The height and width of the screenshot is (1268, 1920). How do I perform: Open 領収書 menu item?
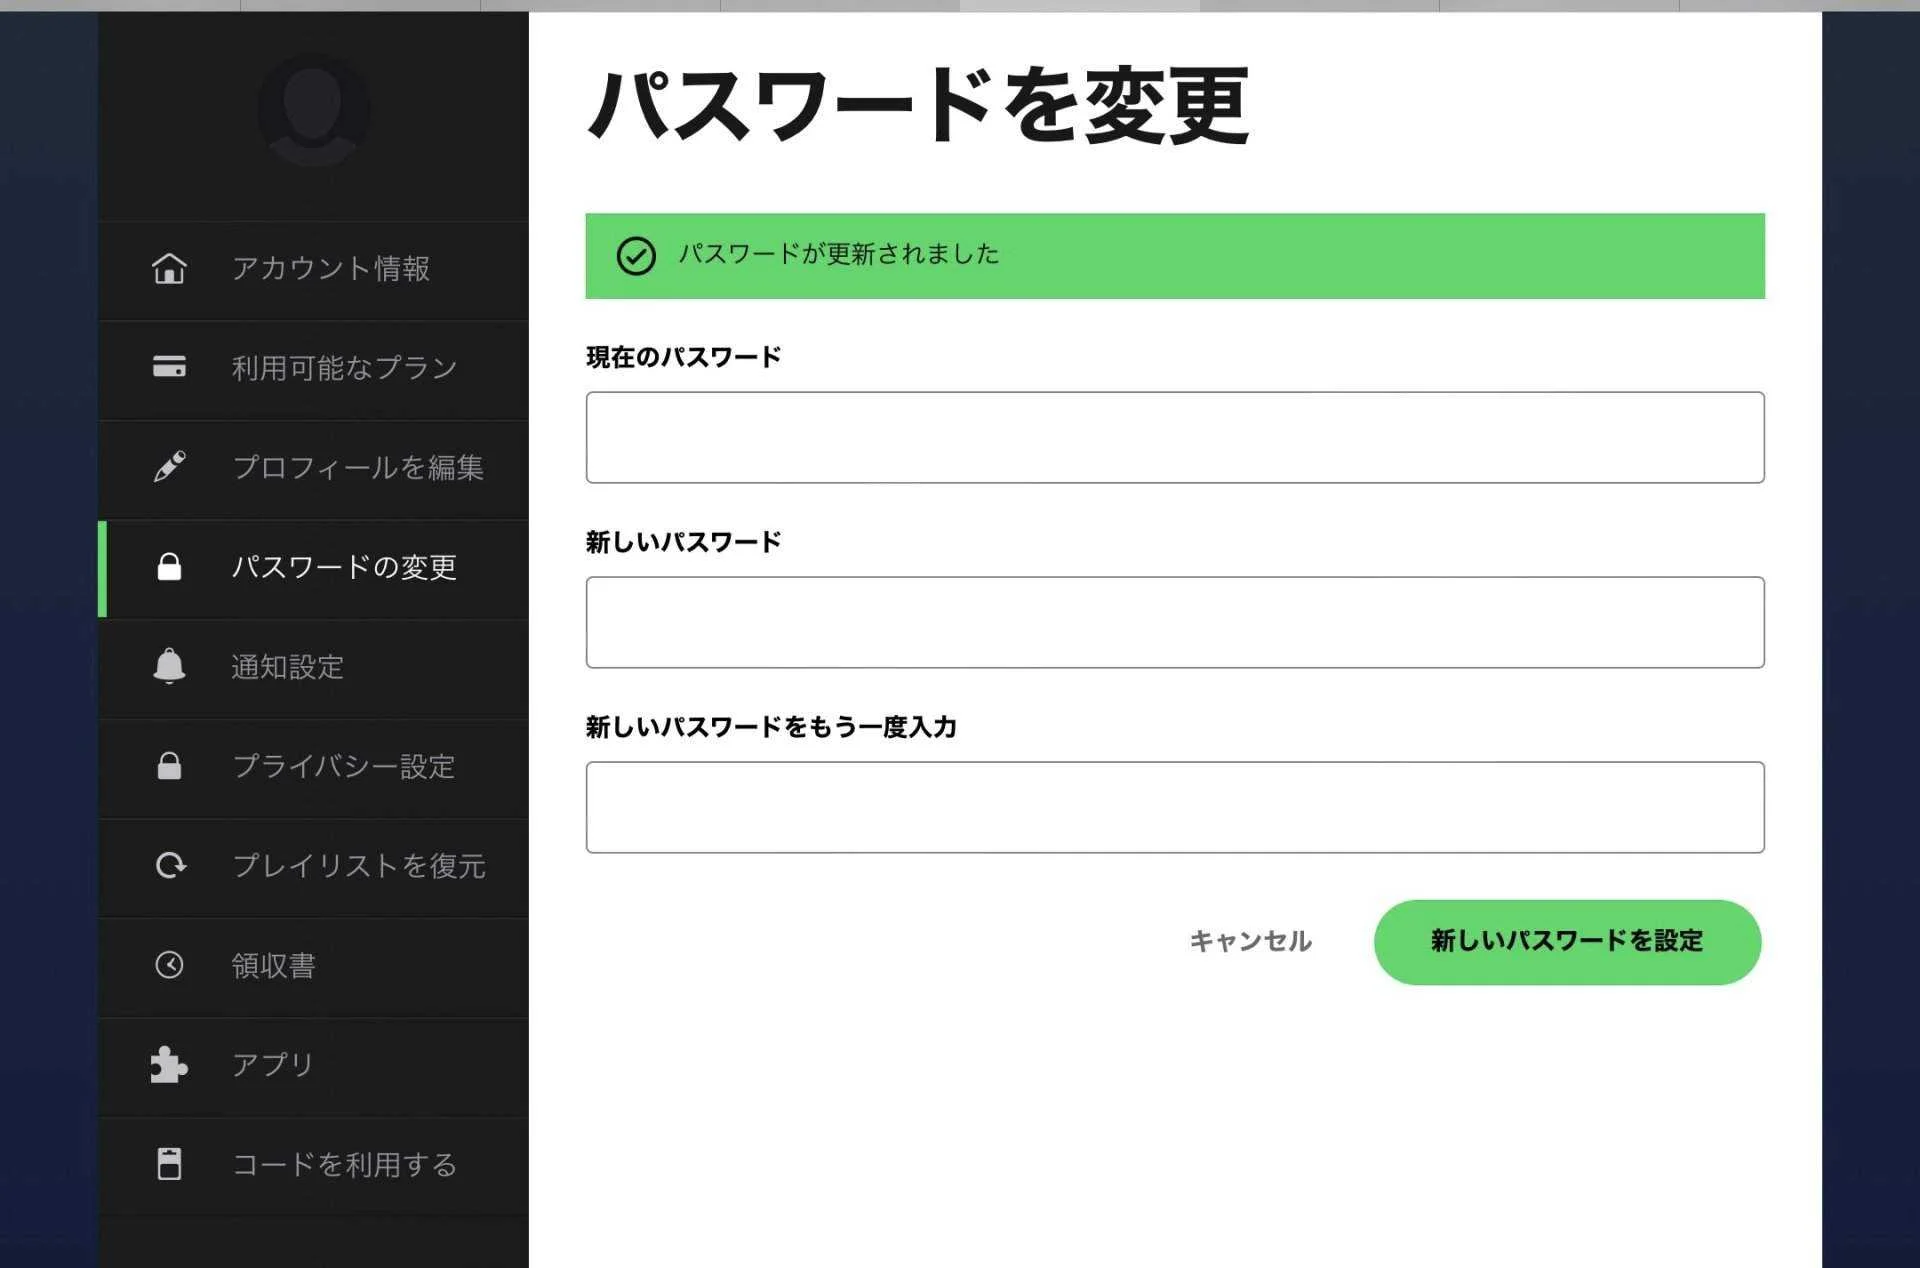(313, 967)
